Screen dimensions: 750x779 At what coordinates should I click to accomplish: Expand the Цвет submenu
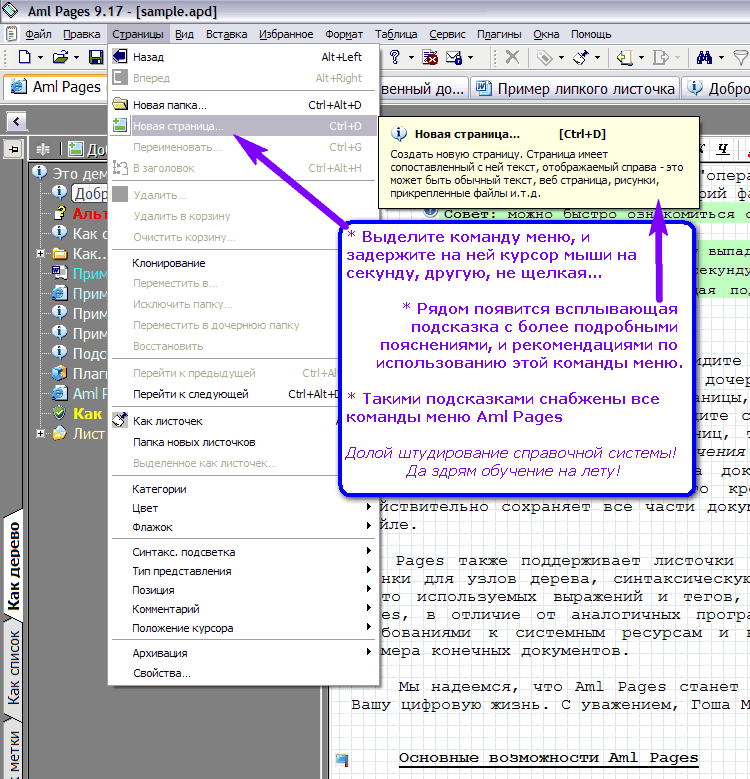click(x=244, y=508)
